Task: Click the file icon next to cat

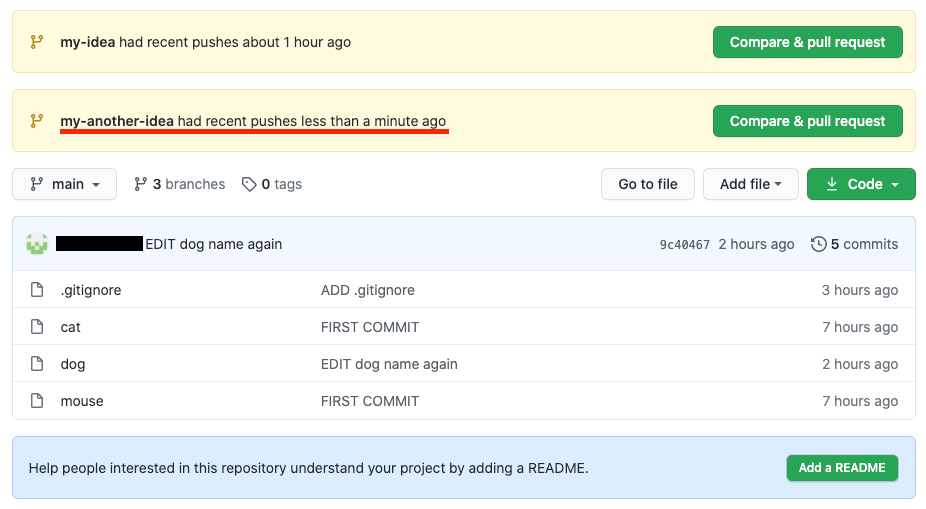Action: 37,327
